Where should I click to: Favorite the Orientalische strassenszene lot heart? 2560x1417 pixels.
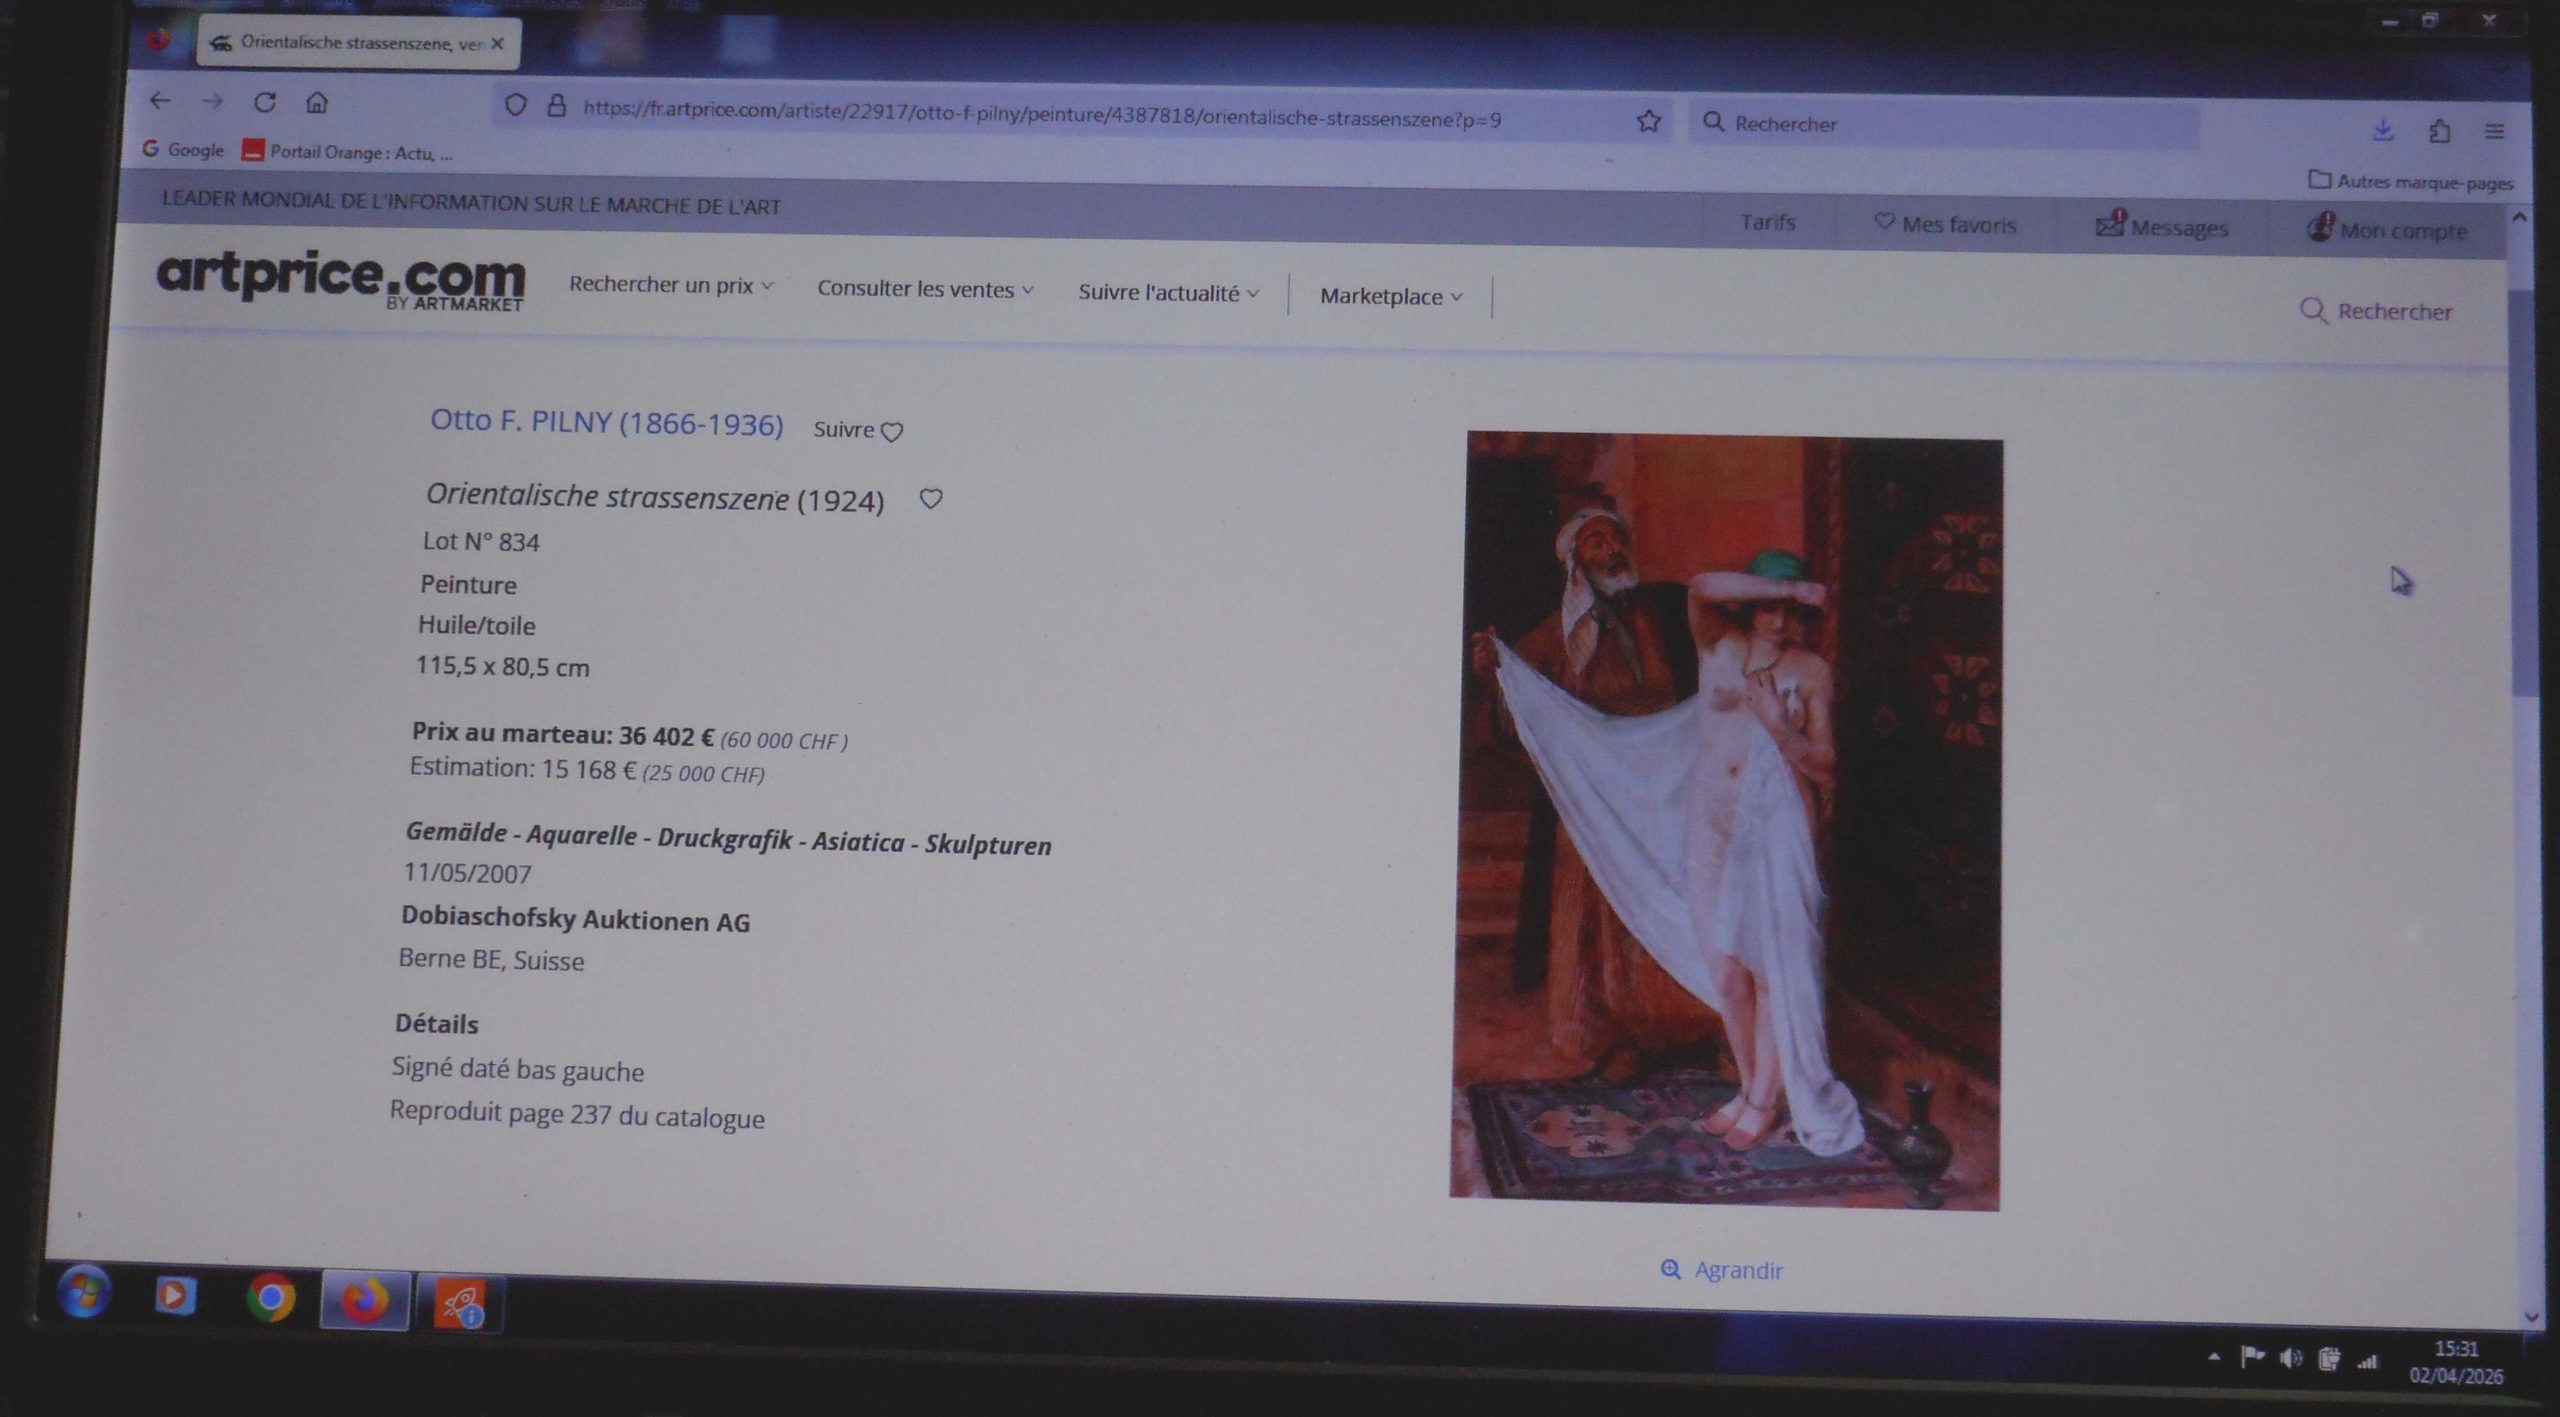tap(930, 498)
